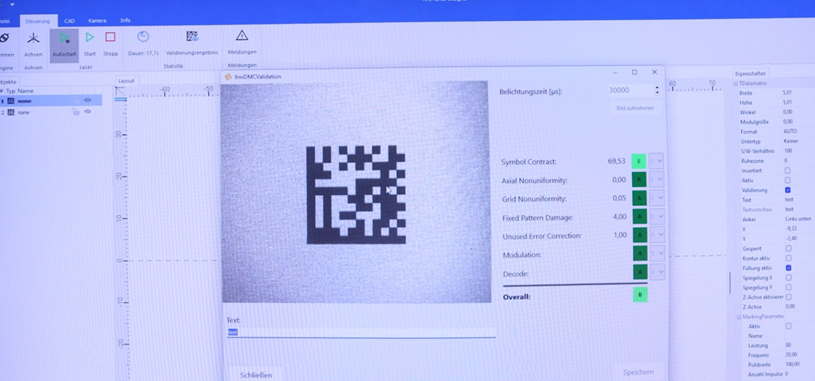Open Meldungen warning triangle icon
Viewport: 815px width, 381px height.
click(x=242, y=35)
